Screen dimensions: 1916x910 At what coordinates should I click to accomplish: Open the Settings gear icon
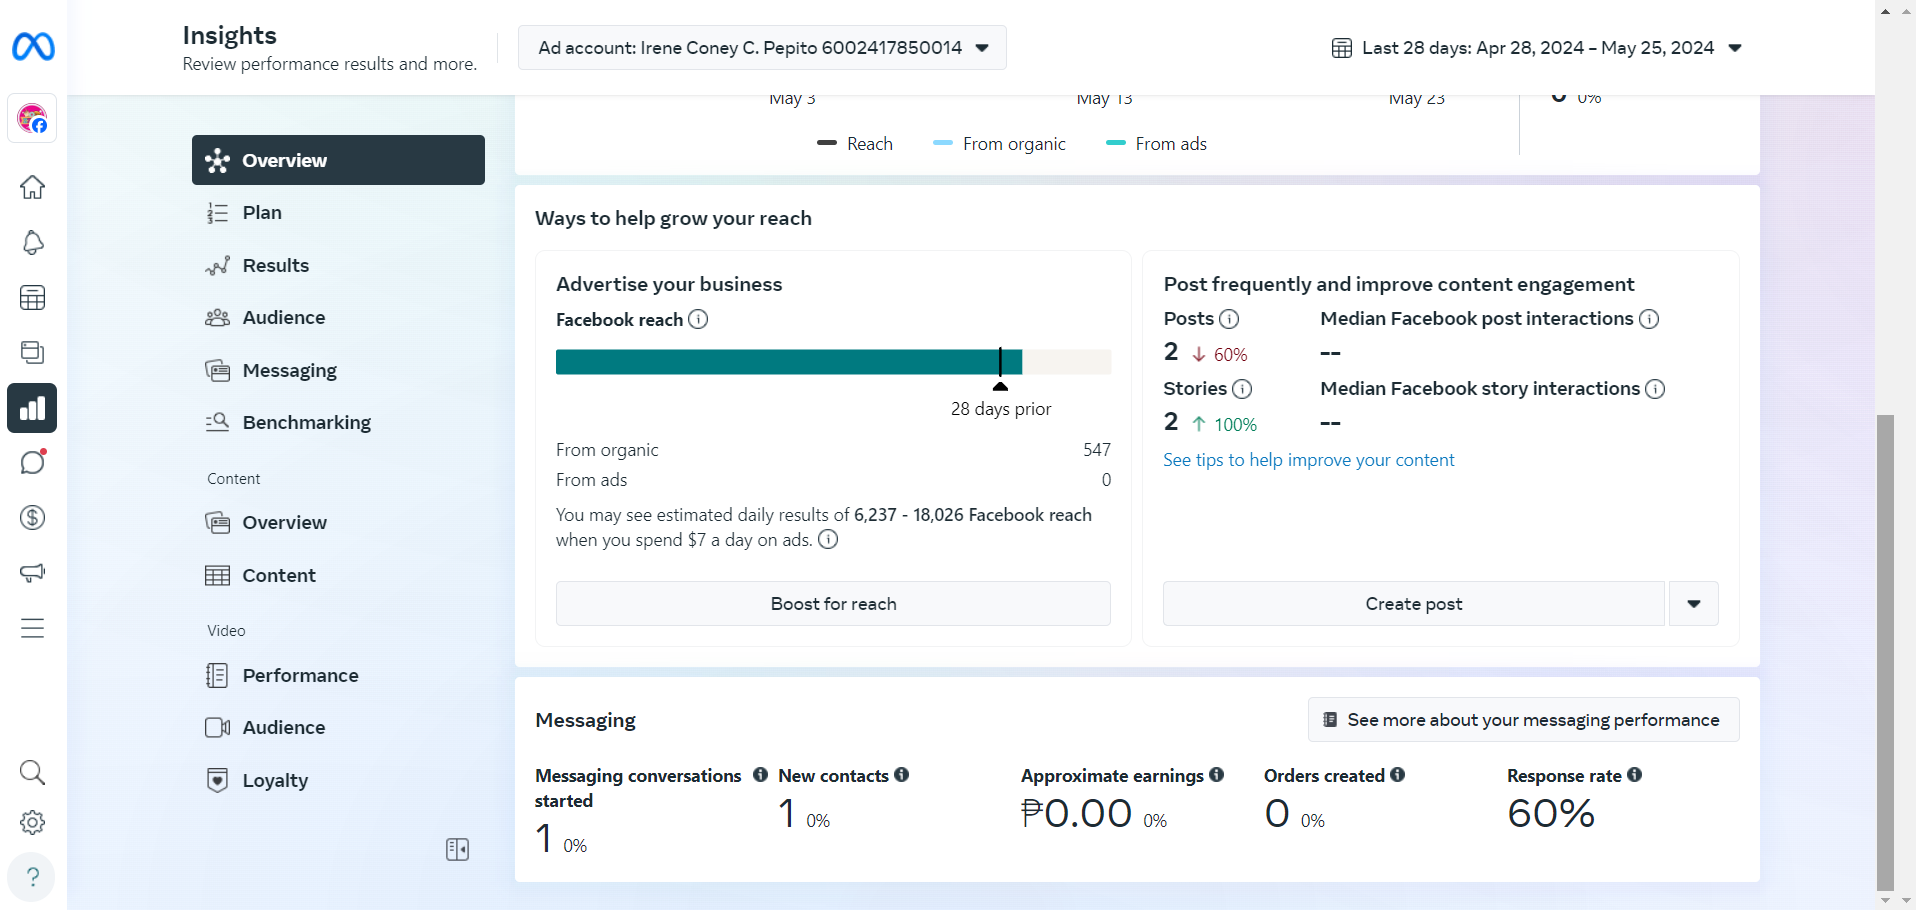tap(33, 822)
